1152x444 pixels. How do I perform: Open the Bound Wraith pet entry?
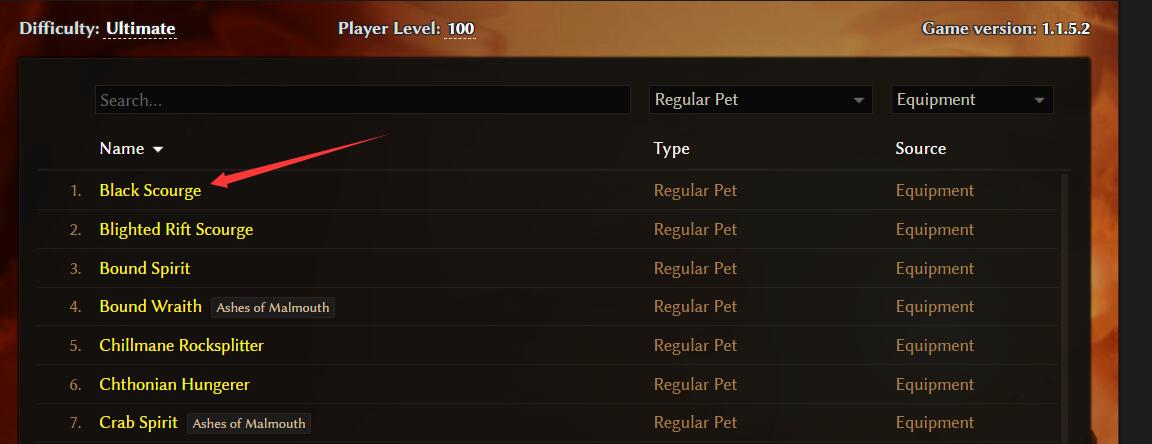(x=151, y=307)
